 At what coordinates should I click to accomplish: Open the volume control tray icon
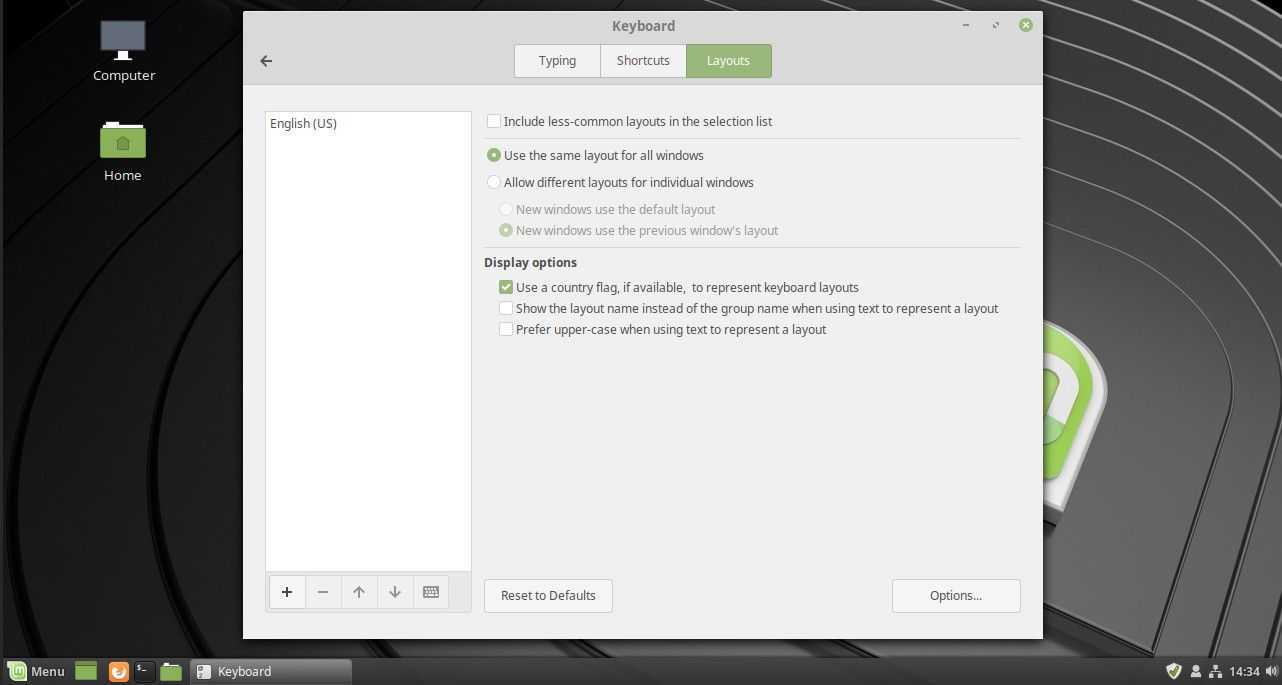click(1270, 671)
